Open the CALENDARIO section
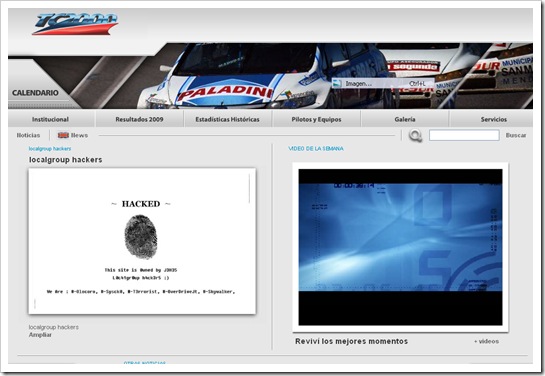The height and width of the screenshot is (376, 545). click(35, 93)
